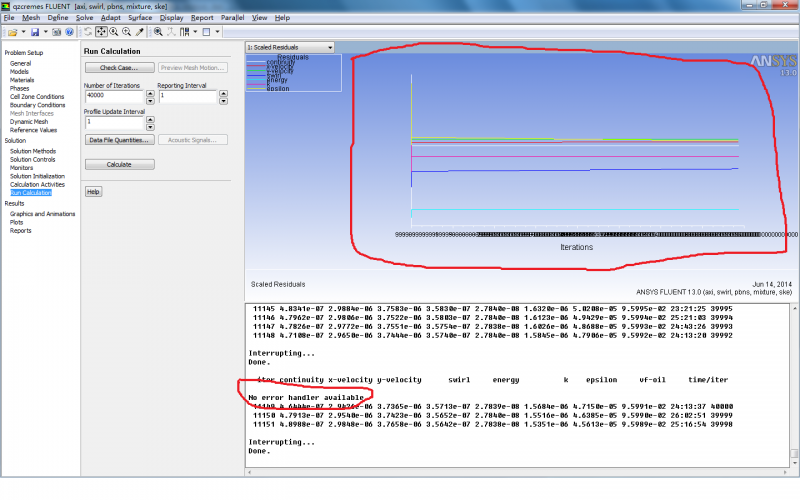Screen dimensions: 800x500
Task: Open Solution Controls task page
Action: (x=33, y=159)
